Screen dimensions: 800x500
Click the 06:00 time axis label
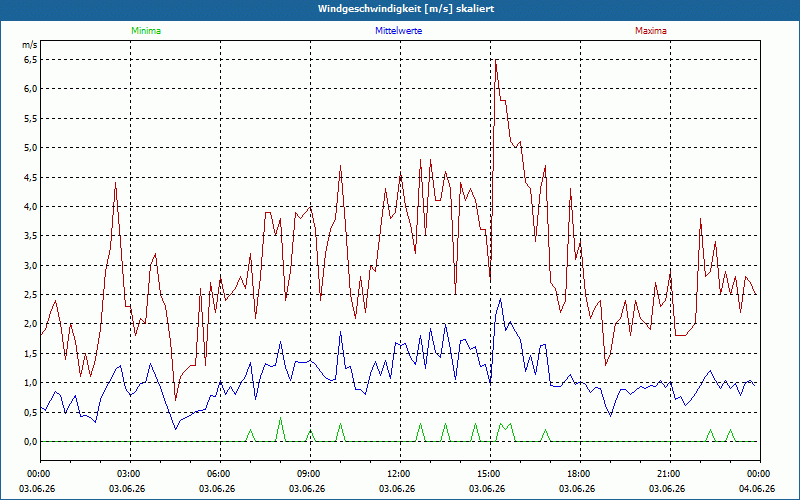pos(220,474)
